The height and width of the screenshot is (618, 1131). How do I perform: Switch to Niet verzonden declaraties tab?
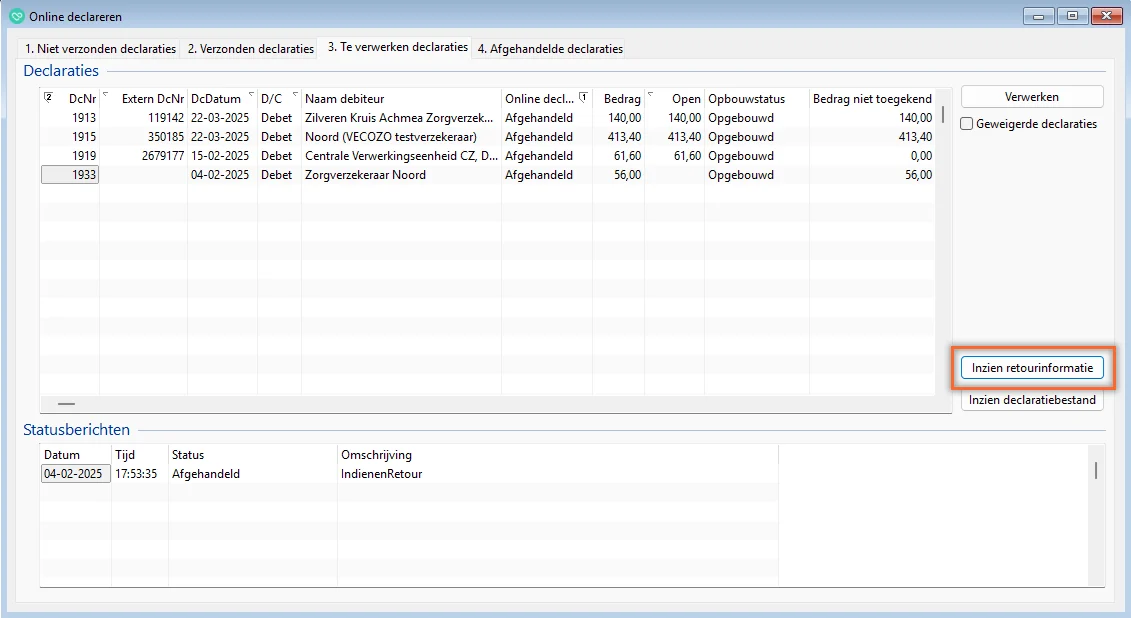[100, 48]
